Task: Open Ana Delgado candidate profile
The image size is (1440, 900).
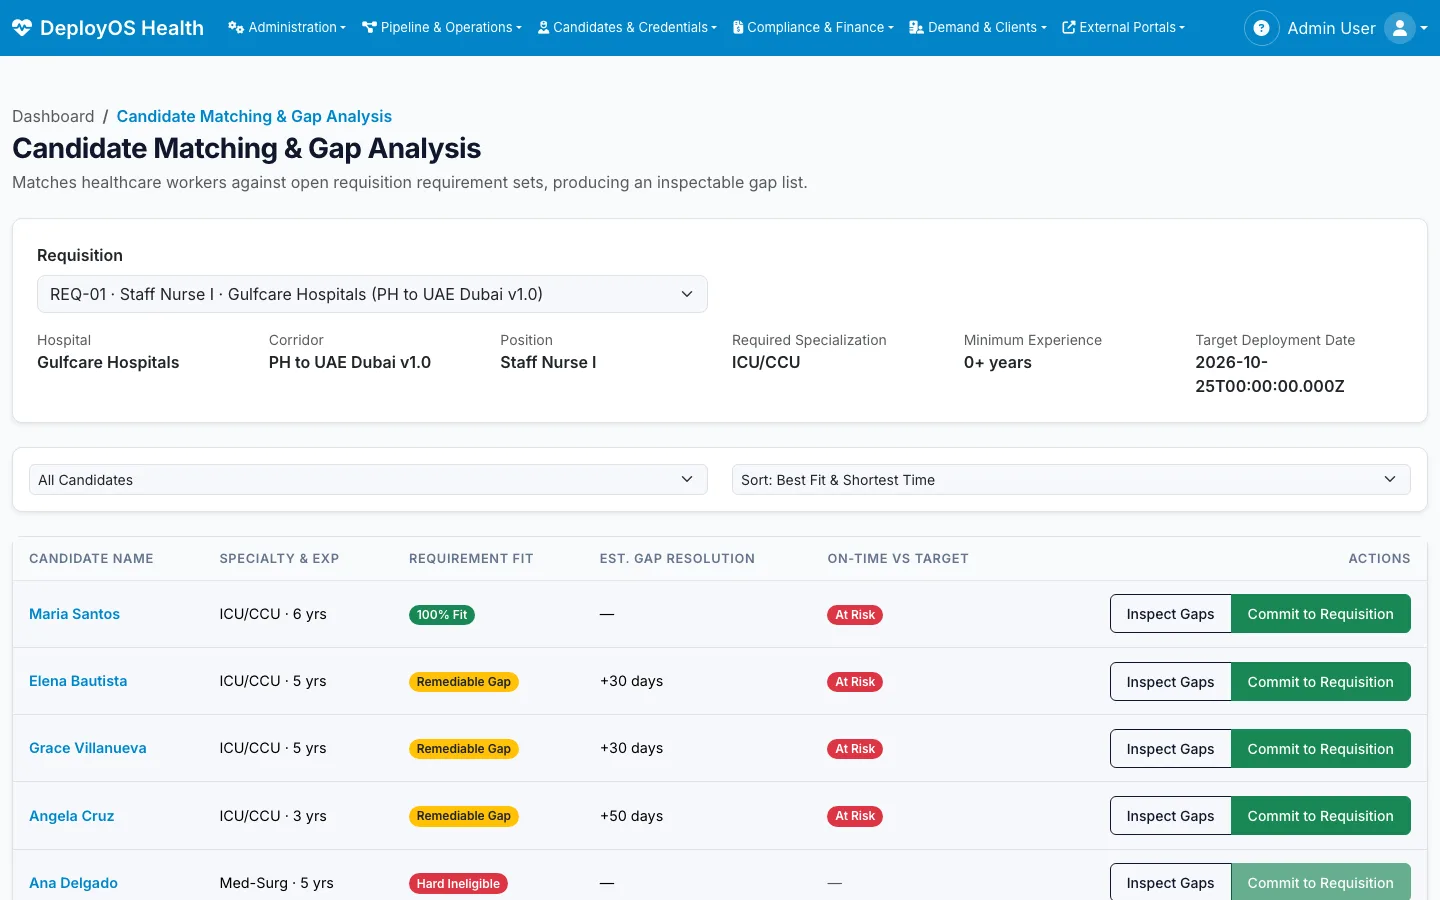Action: [73, 883]
